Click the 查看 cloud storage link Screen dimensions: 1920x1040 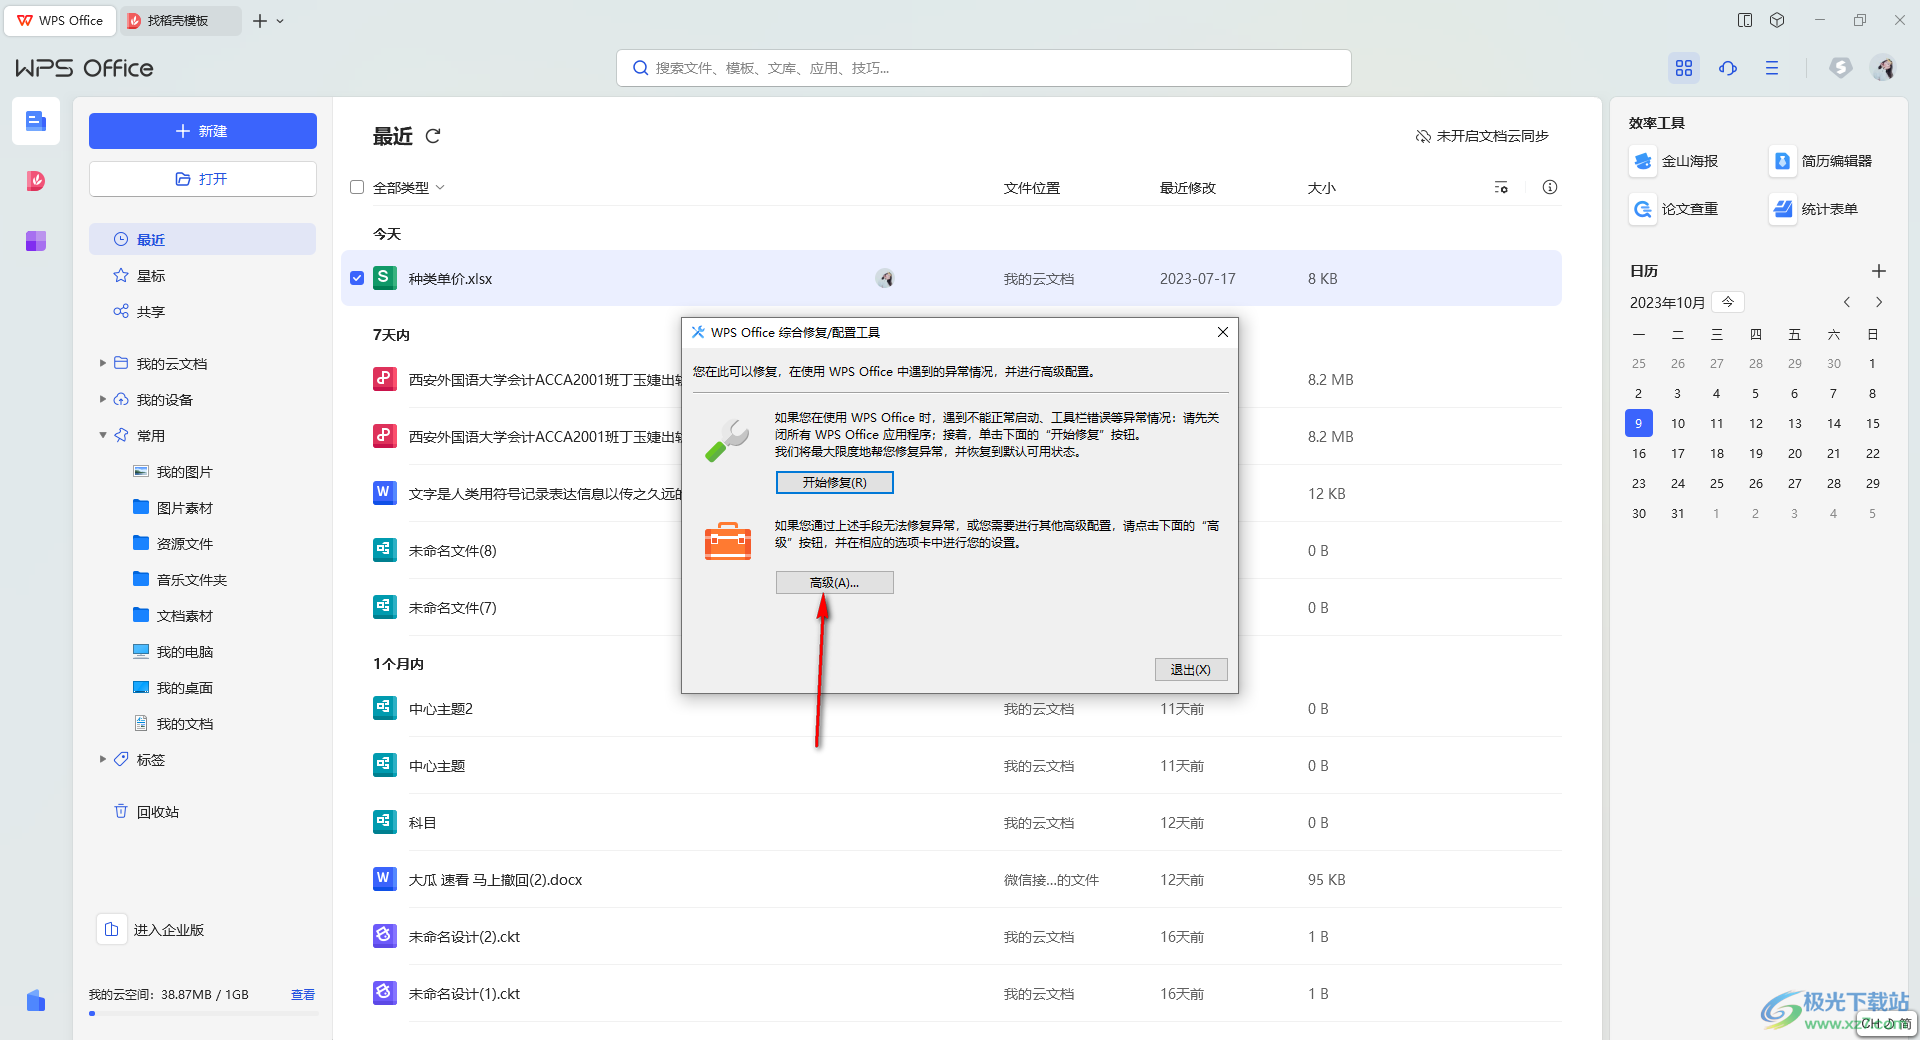pos(303,994)
